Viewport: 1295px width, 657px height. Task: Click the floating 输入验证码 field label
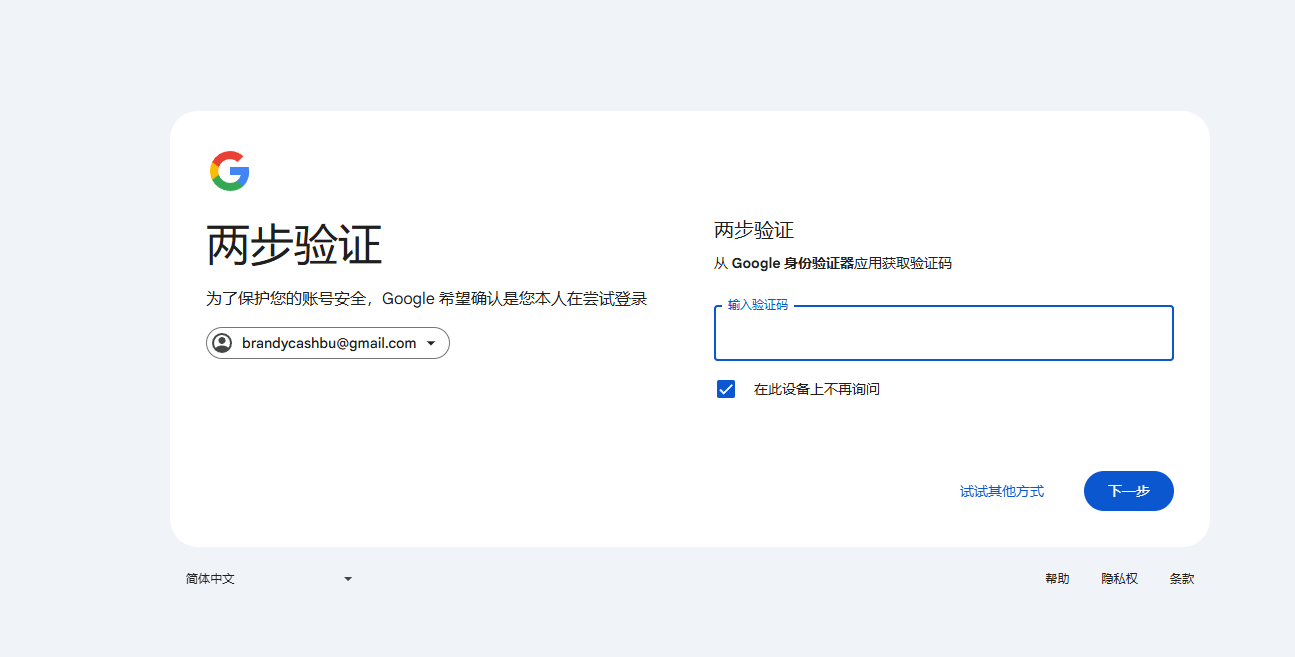[758, 305]
